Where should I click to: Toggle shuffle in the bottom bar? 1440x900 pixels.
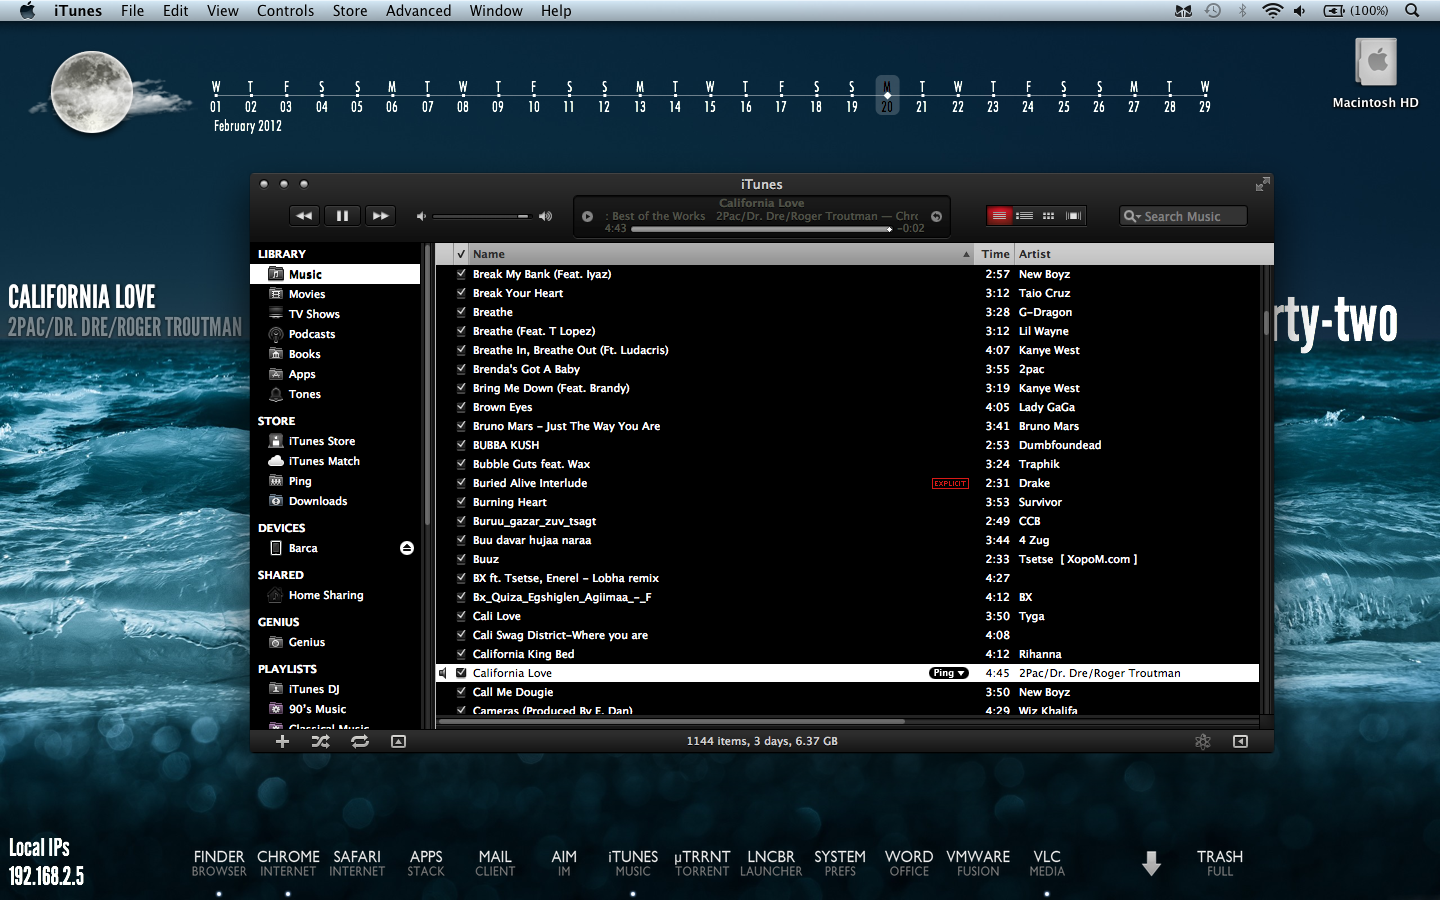tap(320, 741)
